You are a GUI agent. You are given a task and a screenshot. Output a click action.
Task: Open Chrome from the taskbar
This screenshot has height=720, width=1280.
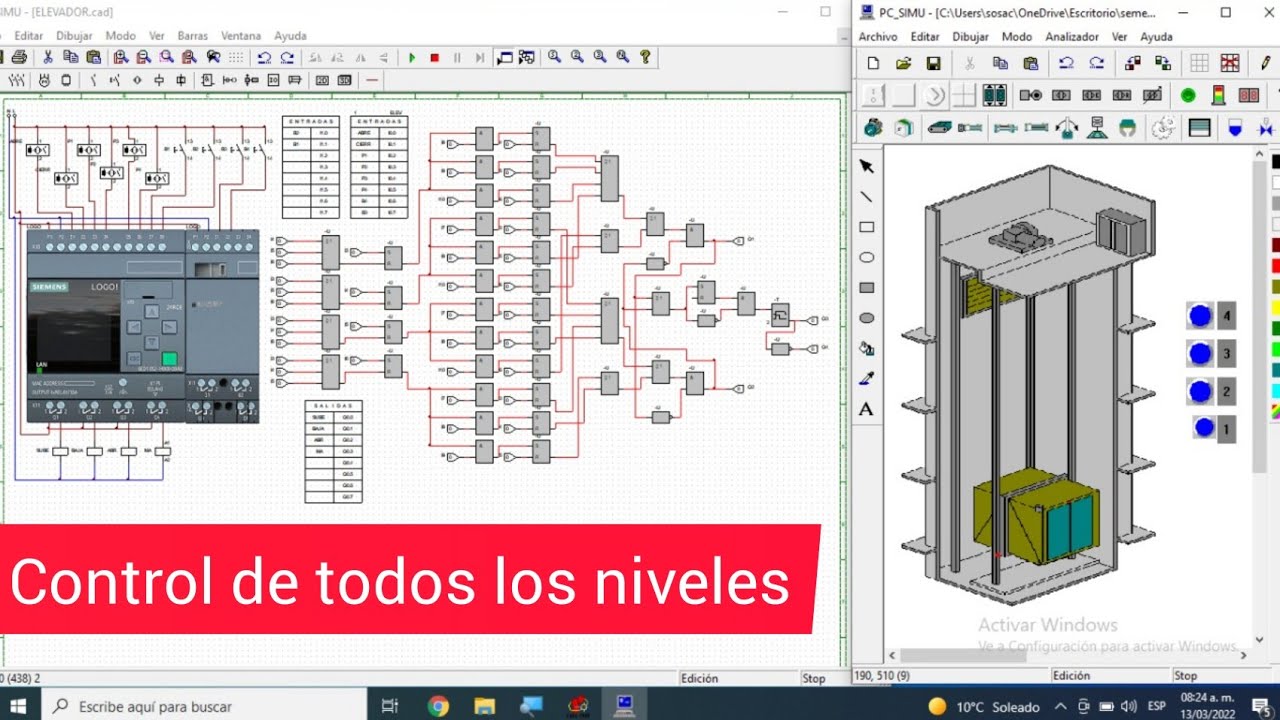click(x=438, y=706)
